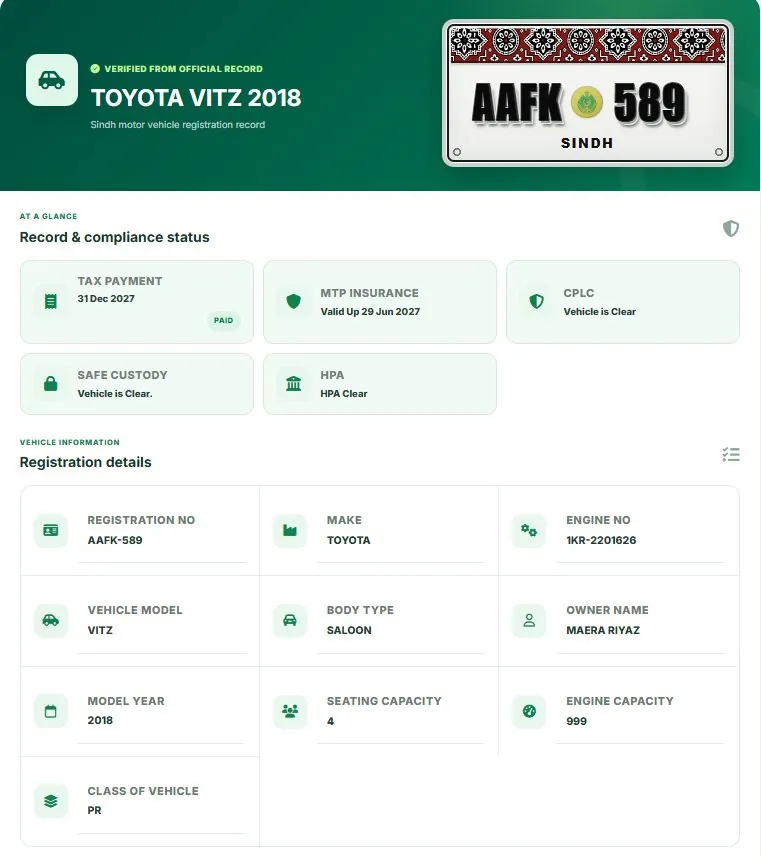
Task: Click the green verified checkmark icon
Action: tap(95, 69)
